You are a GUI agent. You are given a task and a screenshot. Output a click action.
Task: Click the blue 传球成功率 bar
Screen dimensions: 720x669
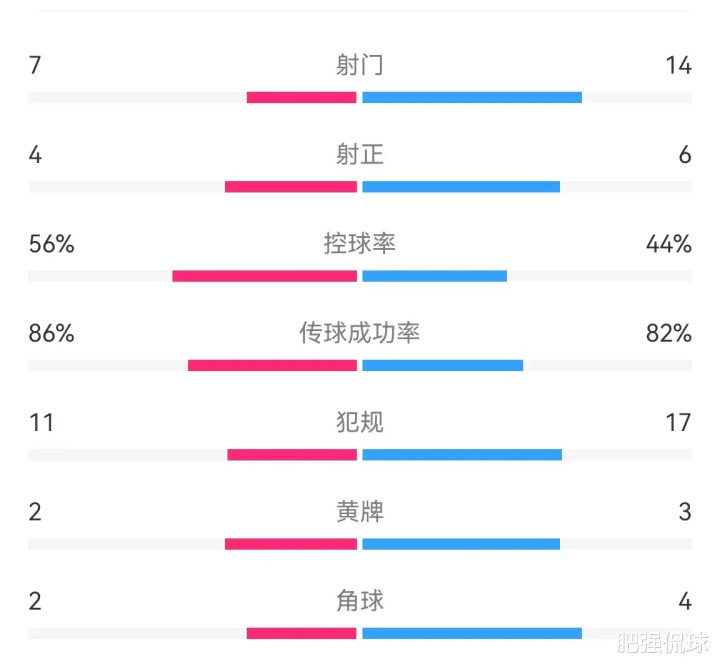[443, 365]
